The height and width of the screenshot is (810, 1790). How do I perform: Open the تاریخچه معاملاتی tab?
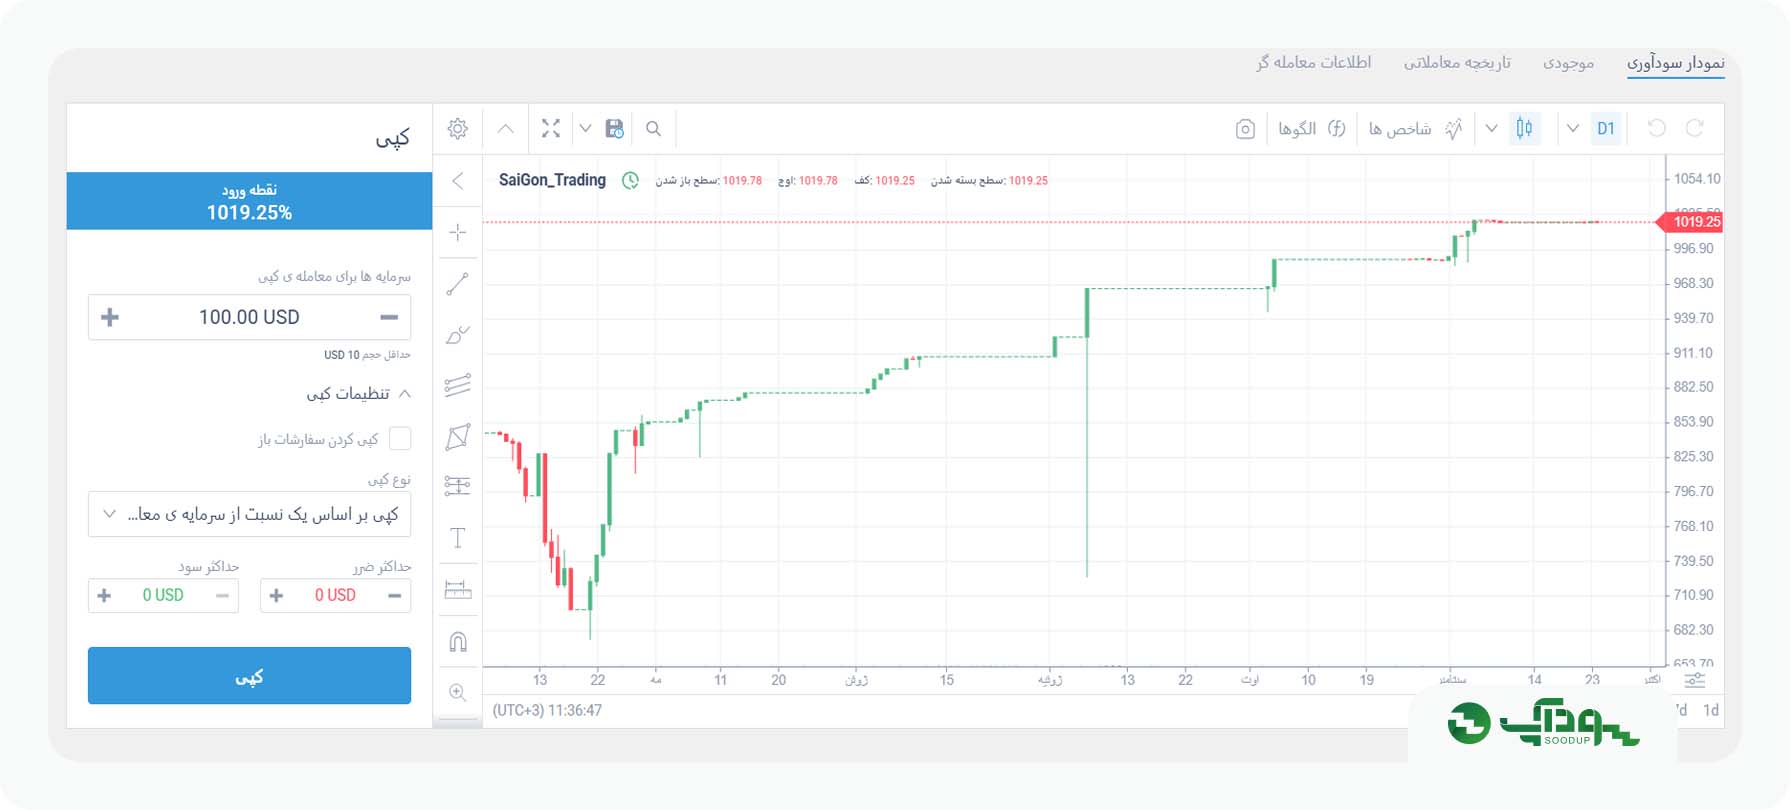pyautogui.click(x=1457, y=62)
